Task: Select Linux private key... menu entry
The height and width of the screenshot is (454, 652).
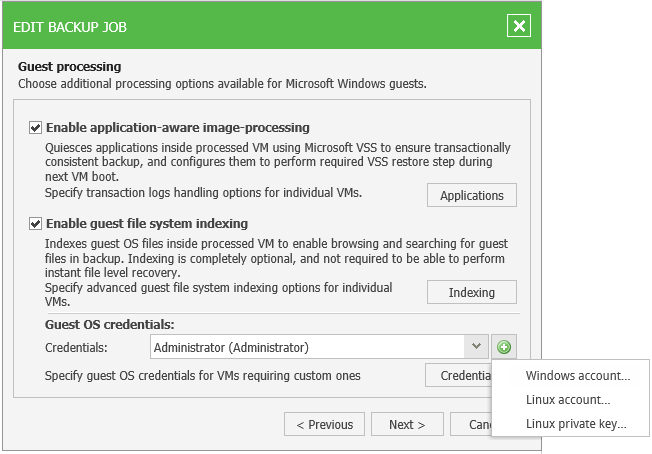Action: pyautogui.click(x=575, y=424)
